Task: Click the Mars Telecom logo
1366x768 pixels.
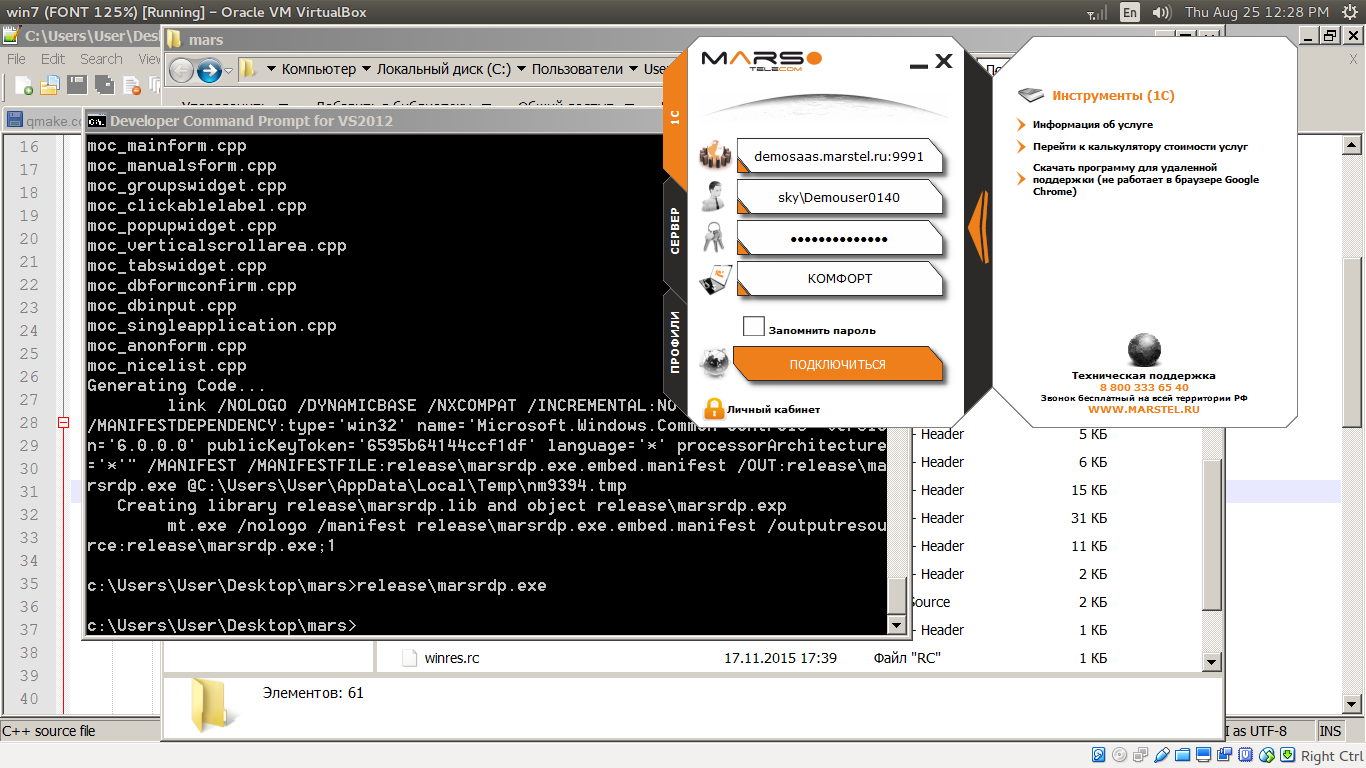Action: click(762, 60)
